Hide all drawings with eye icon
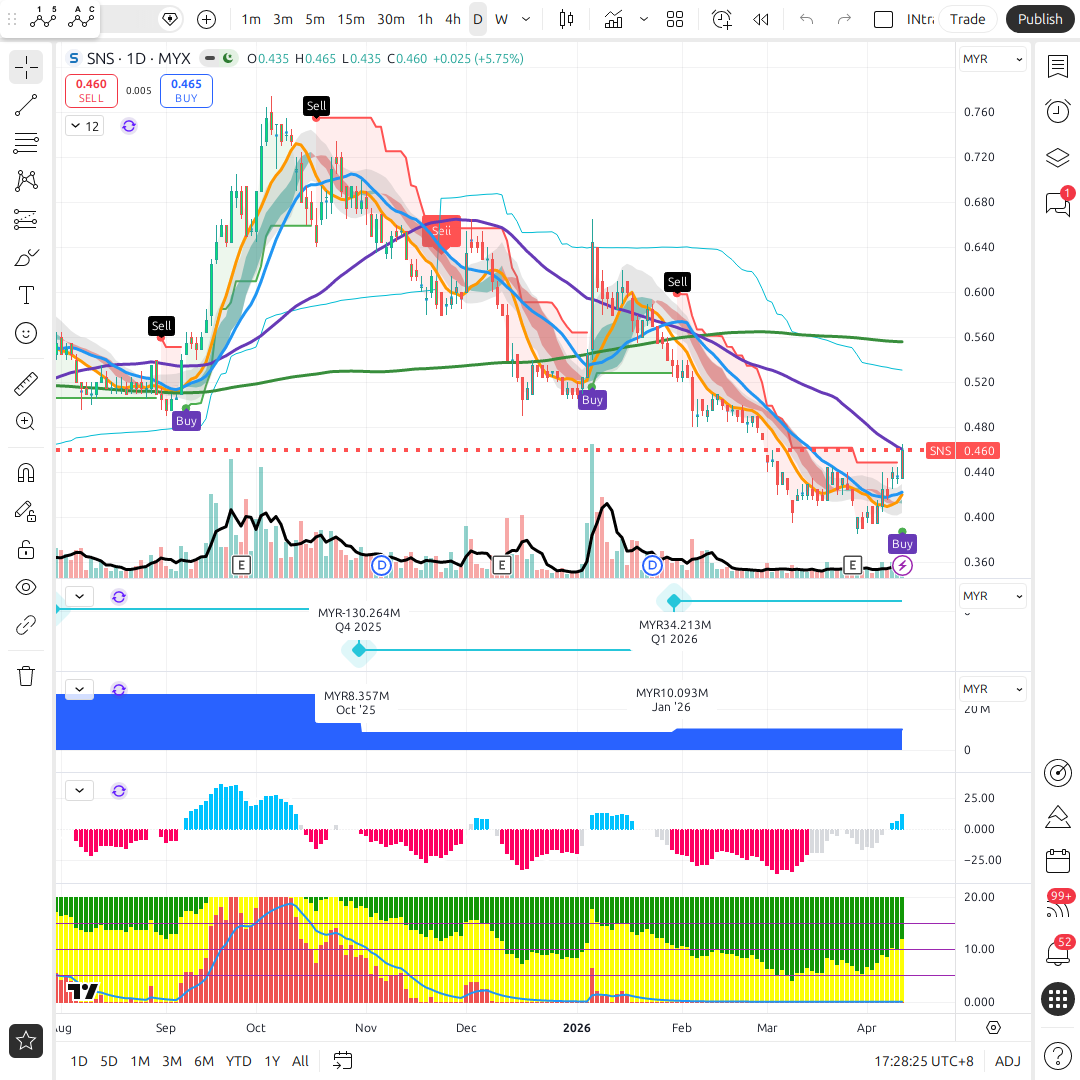The image size is (1080, 1080). [x=26, y=587]
